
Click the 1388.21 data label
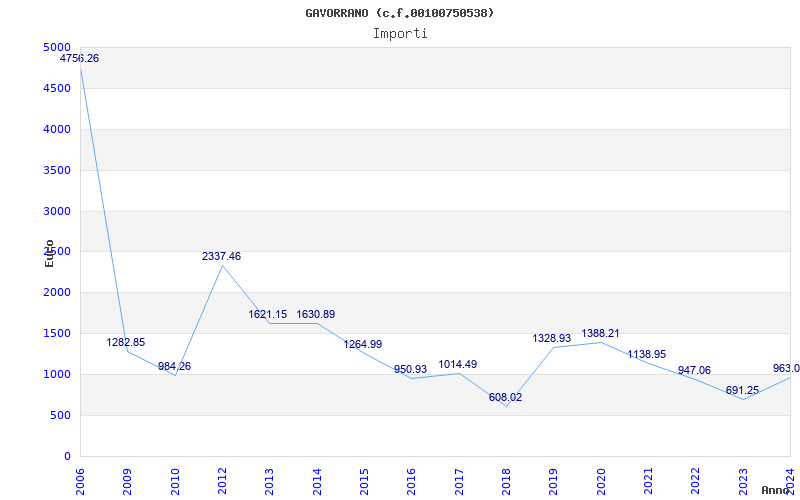pos(601,333)
